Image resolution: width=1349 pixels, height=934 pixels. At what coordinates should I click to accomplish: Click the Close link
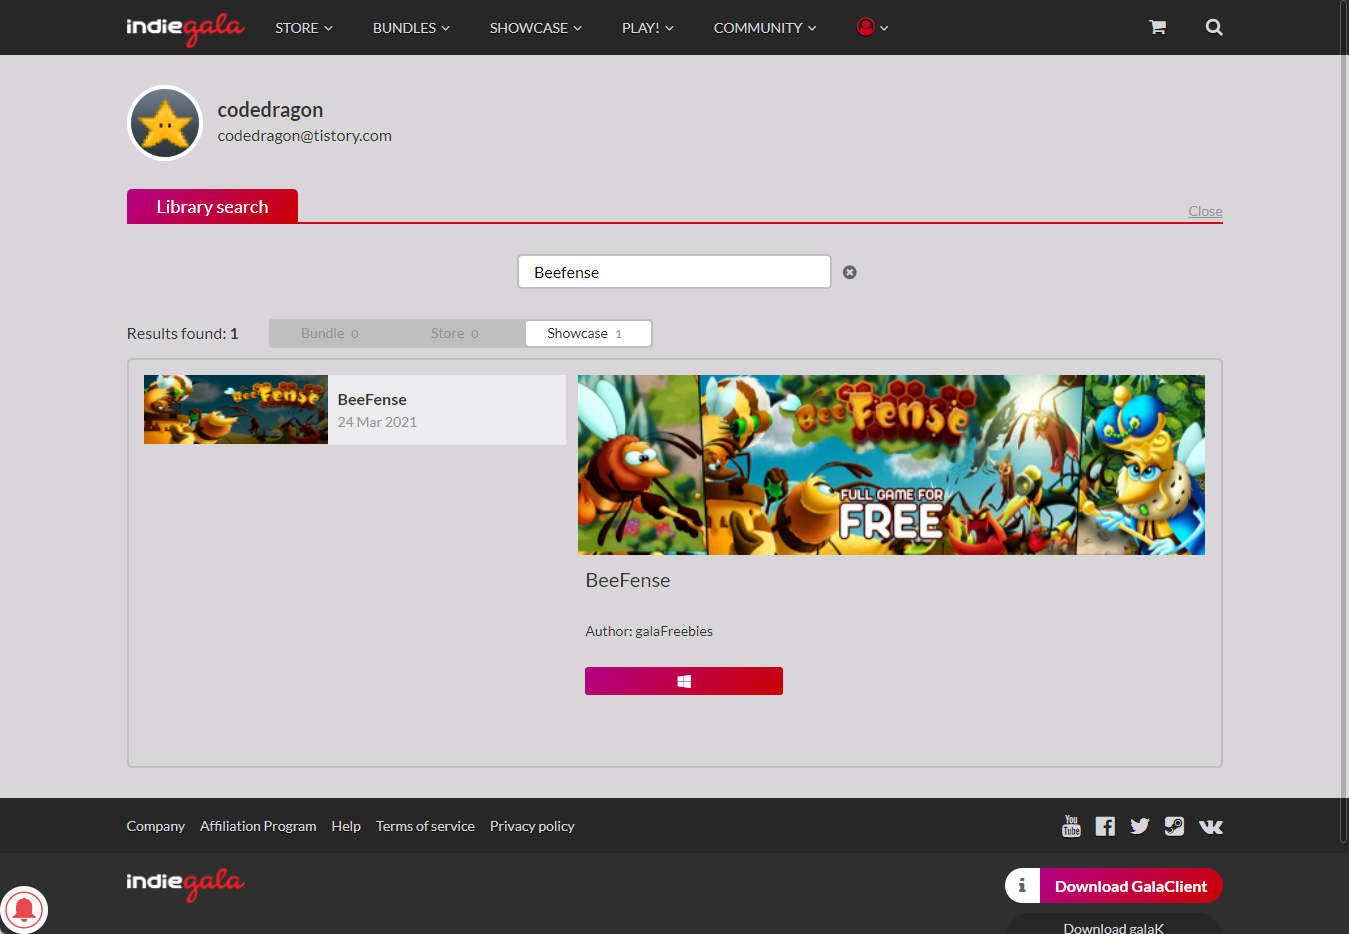(1205, 211)
